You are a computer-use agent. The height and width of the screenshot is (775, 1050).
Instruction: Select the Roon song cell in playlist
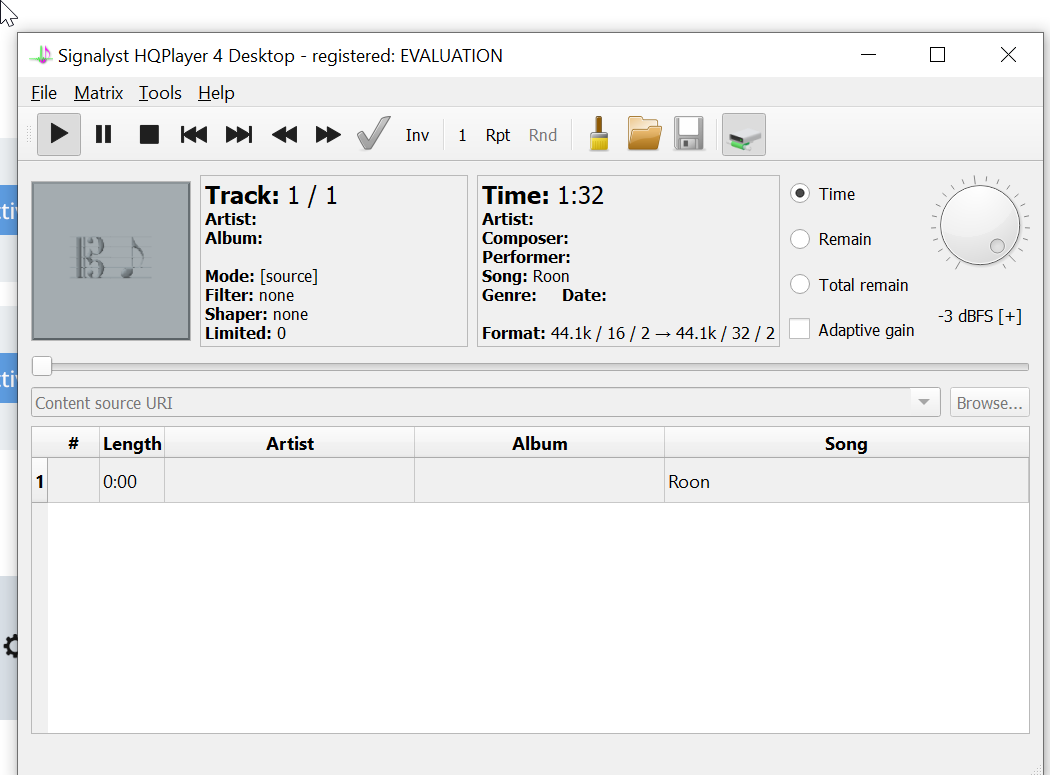tap(846, 481)
